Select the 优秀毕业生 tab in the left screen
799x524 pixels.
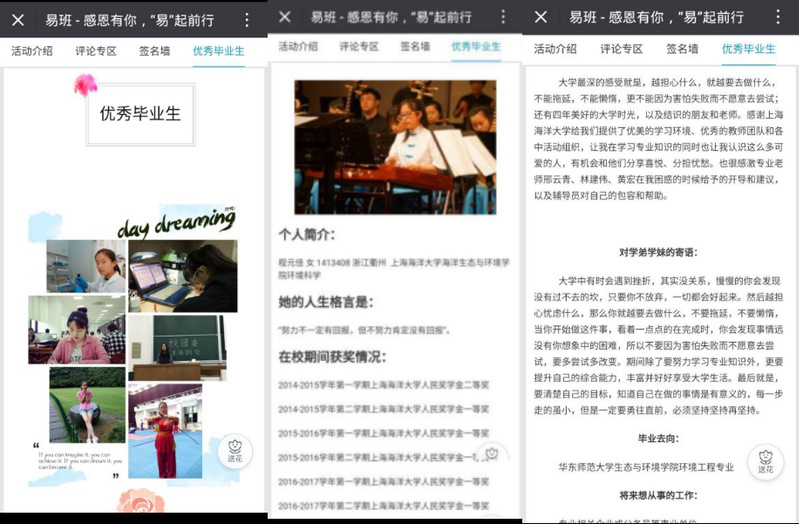point(218,50)
